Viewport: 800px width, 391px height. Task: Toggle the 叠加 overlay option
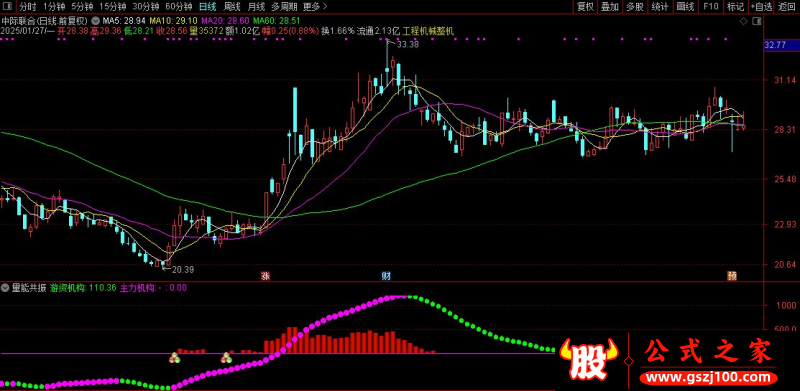[x=610, y=7]
